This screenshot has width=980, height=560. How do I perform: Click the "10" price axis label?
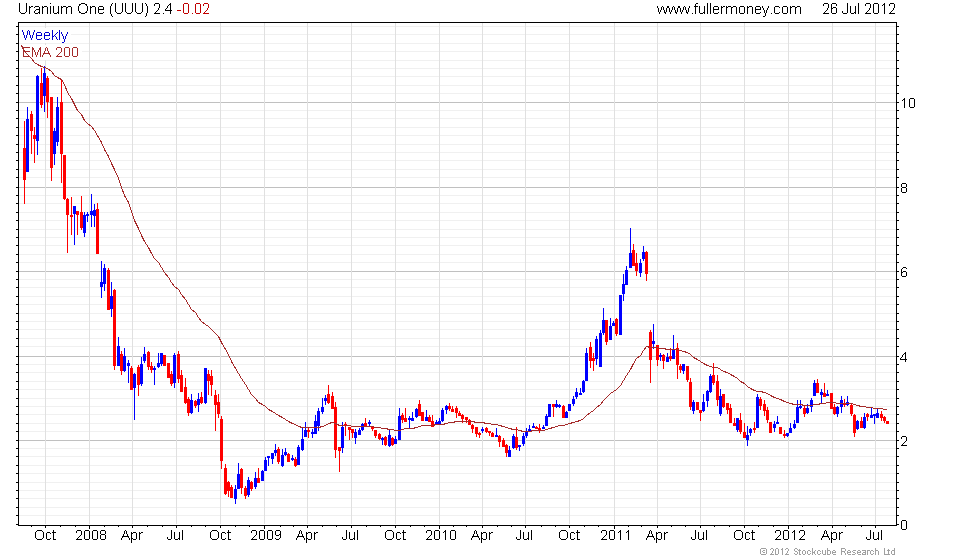click(x=908, y=103)
